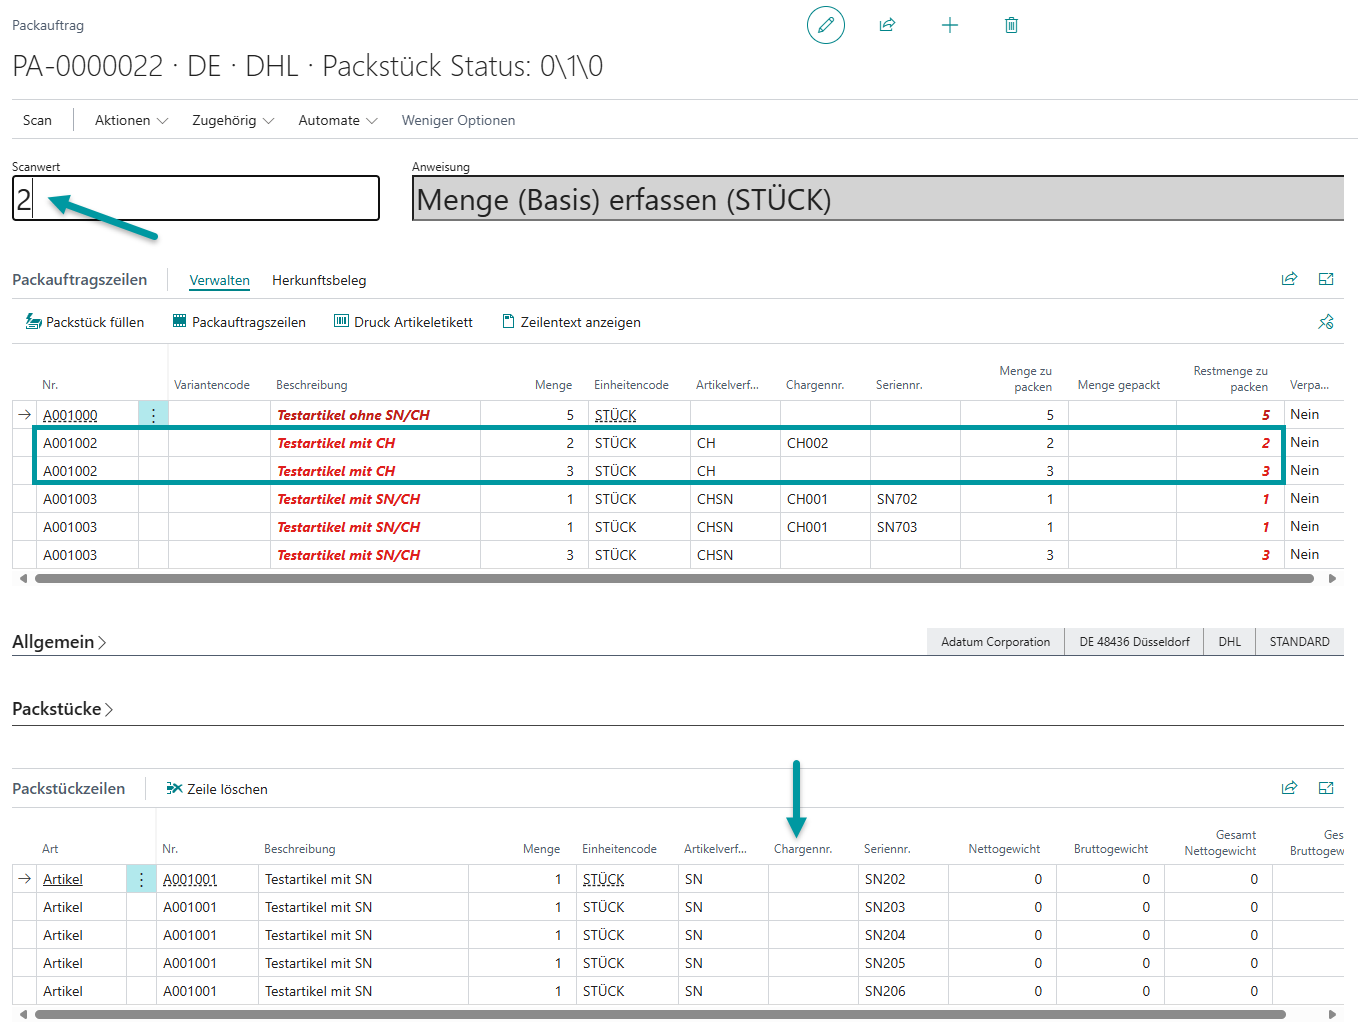Click Packstück füllen button
The width and height of the screenshot is (1358, 1032).
tap(85, 322)
